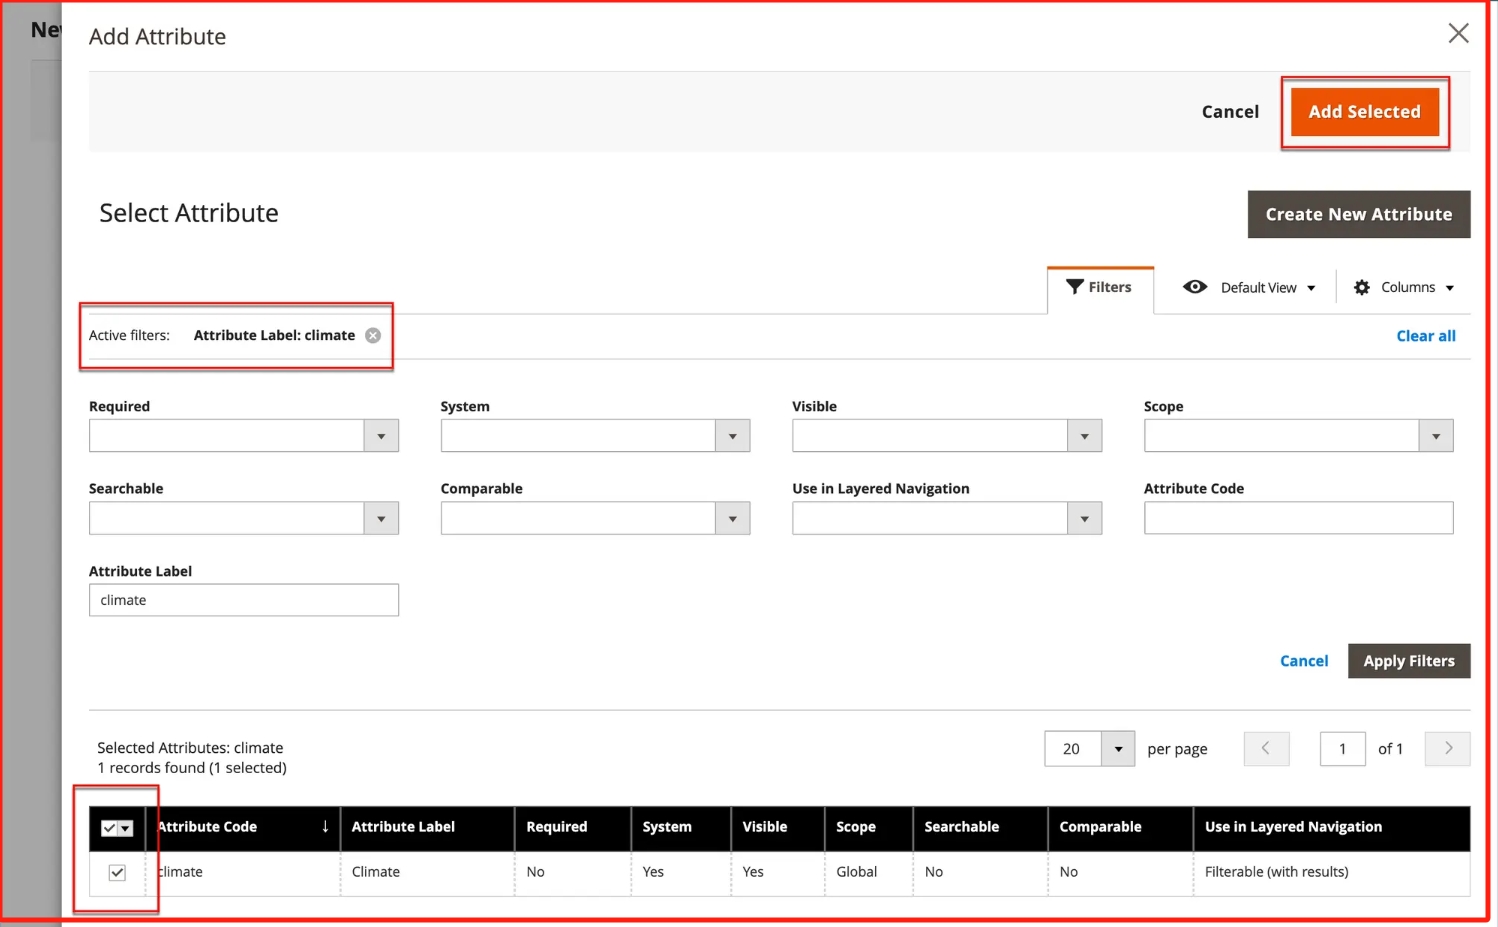This screenshot has width=1498, height=927.
Task: Open Default View via eye icon
Action: (1195, 288)
